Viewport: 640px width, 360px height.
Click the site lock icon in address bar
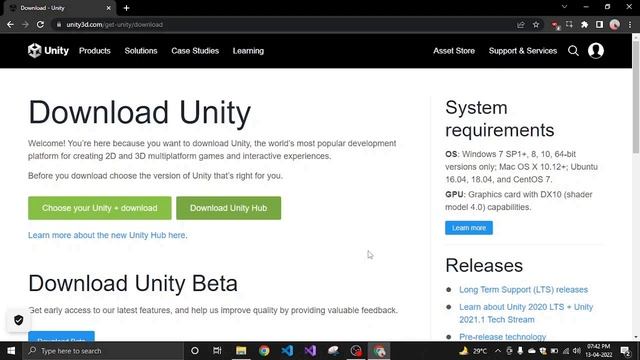click(59, 24)
